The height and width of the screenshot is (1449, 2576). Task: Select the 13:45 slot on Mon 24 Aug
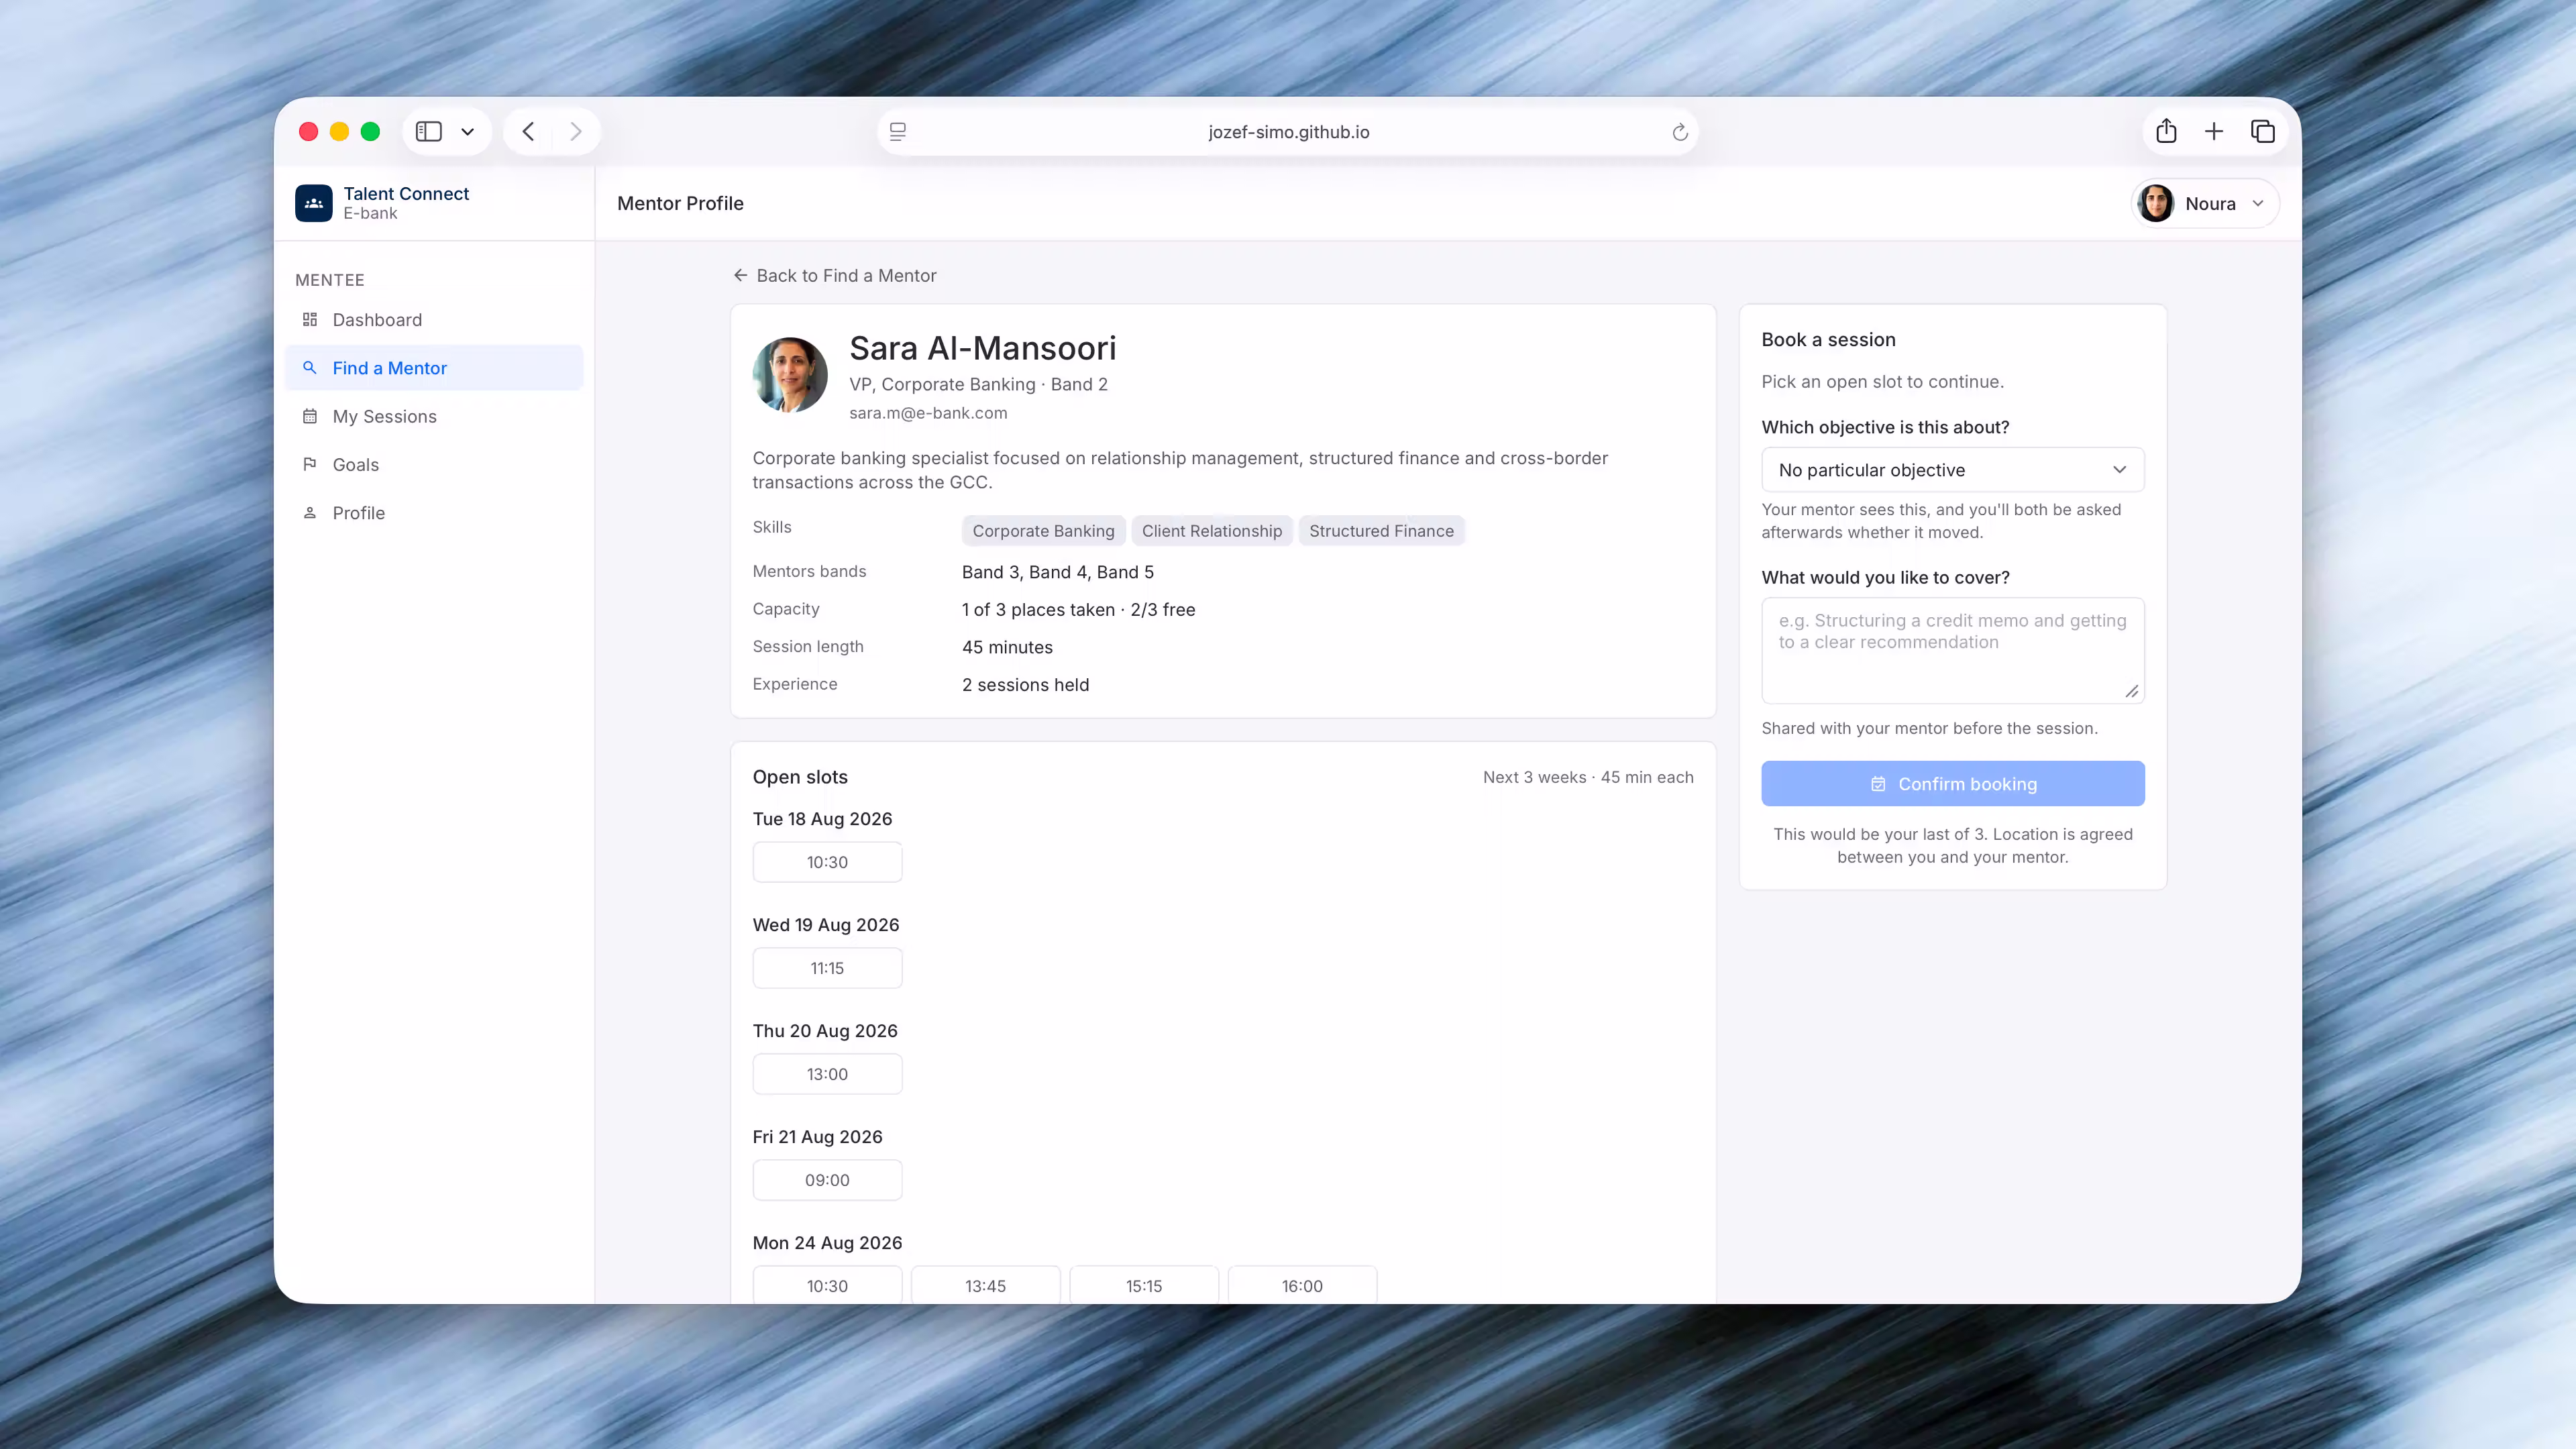tap(985, 1285)
